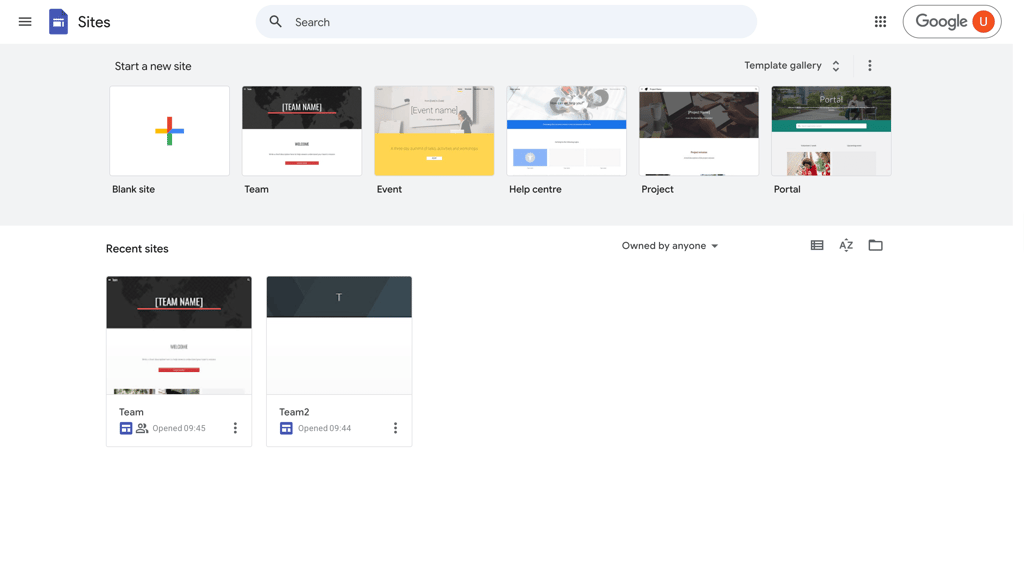
Task: Click the Portal label
Action: pos(786,189)
